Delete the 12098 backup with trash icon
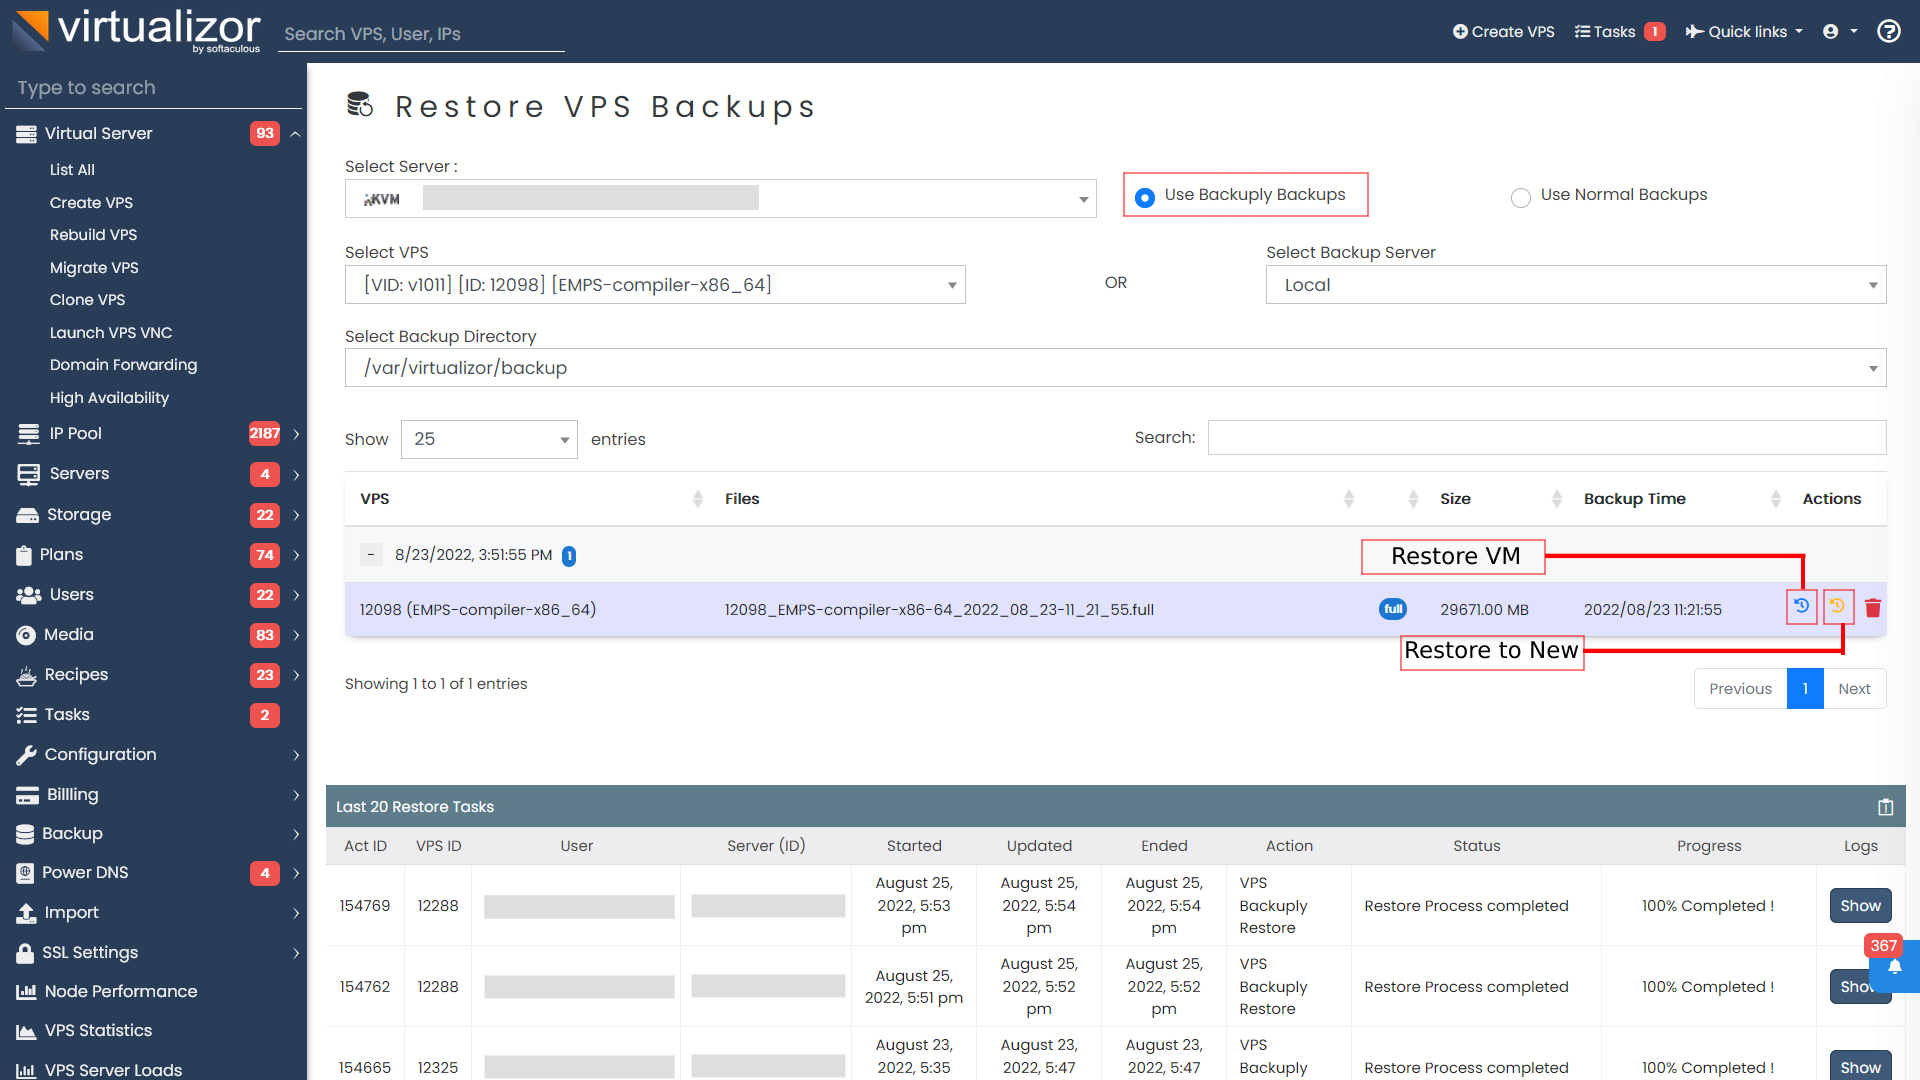1920x1080 pixels. (x=1873, y=608)
